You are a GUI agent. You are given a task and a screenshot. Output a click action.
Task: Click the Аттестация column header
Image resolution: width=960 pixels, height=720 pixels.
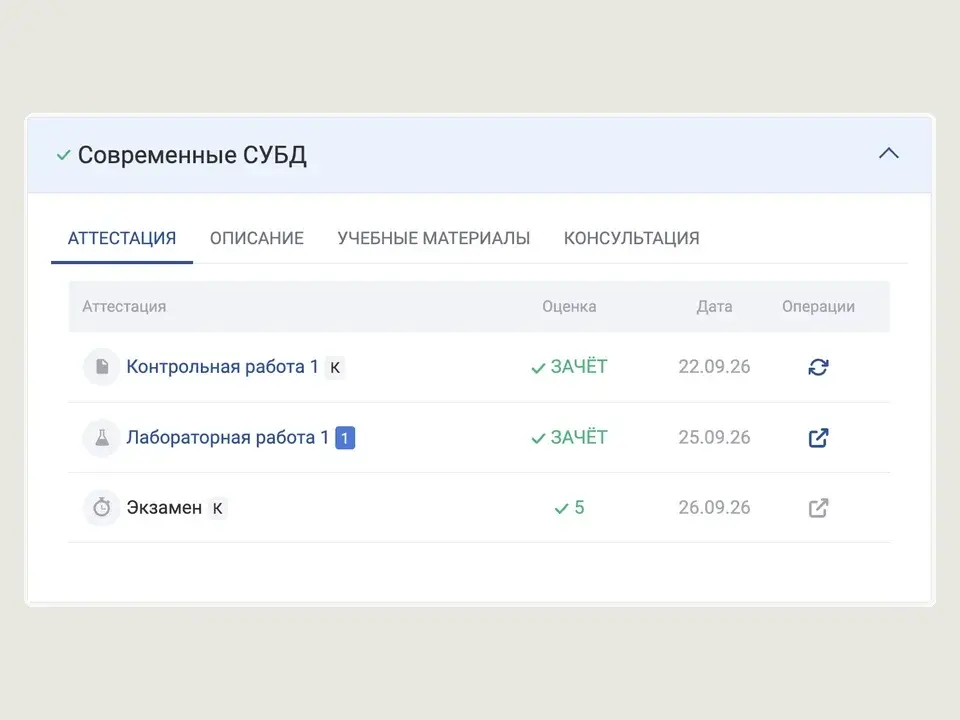(124, 306)
